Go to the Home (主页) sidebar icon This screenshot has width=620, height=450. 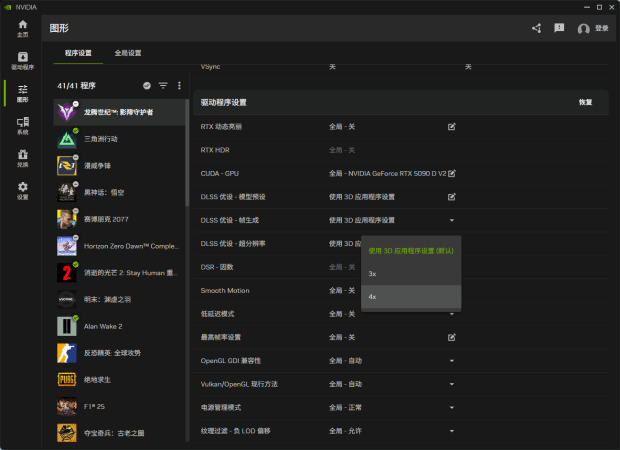tap(23, 28)
